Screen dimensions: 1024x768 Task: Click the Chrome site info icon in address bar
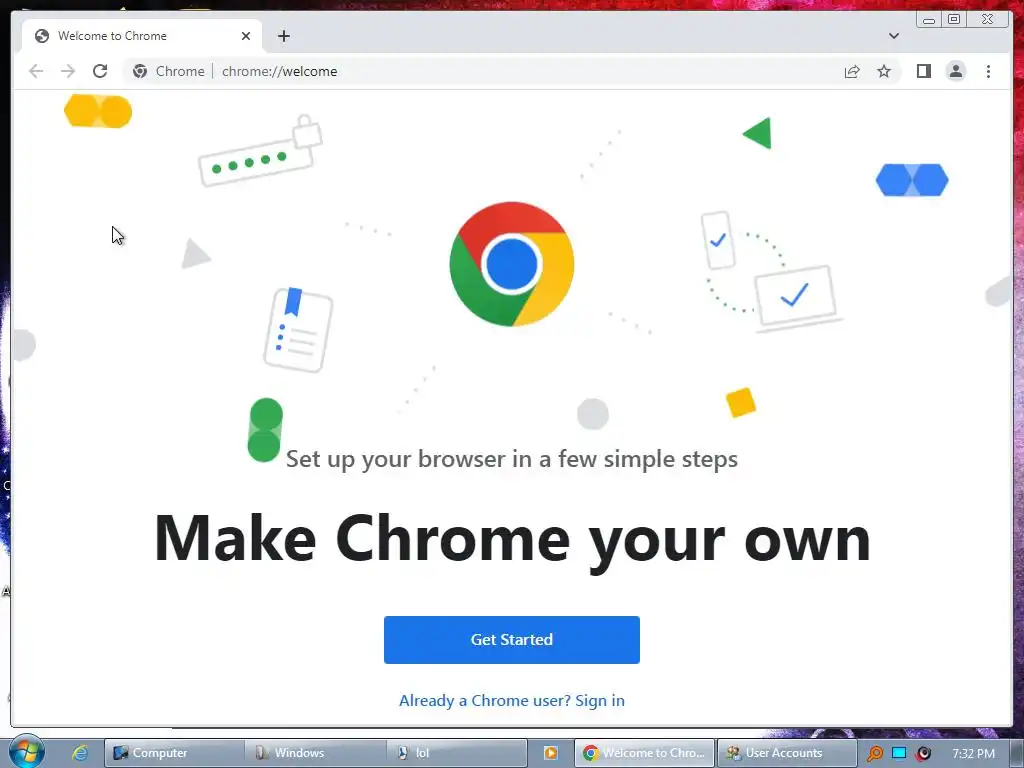coord(140,71)
